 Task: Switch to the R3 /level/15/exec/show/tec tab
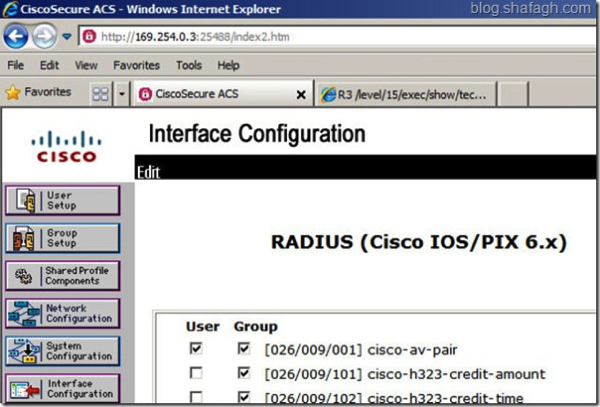click(x=406, y=94)
